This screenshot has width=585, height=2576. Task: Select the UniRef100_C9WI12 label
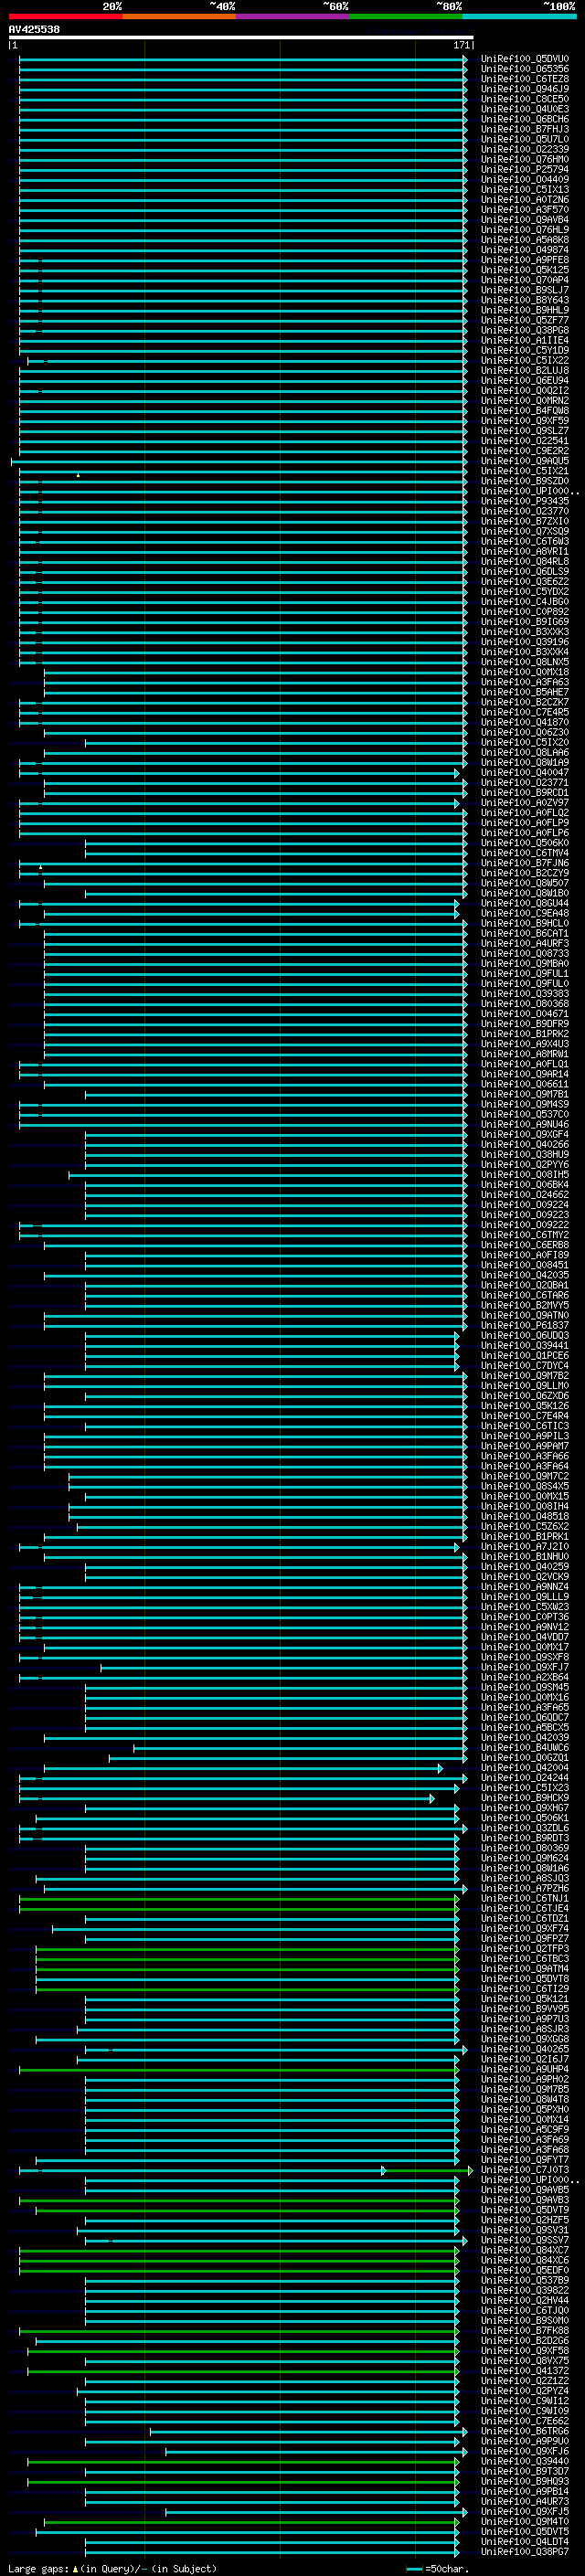coord(525,2401)
